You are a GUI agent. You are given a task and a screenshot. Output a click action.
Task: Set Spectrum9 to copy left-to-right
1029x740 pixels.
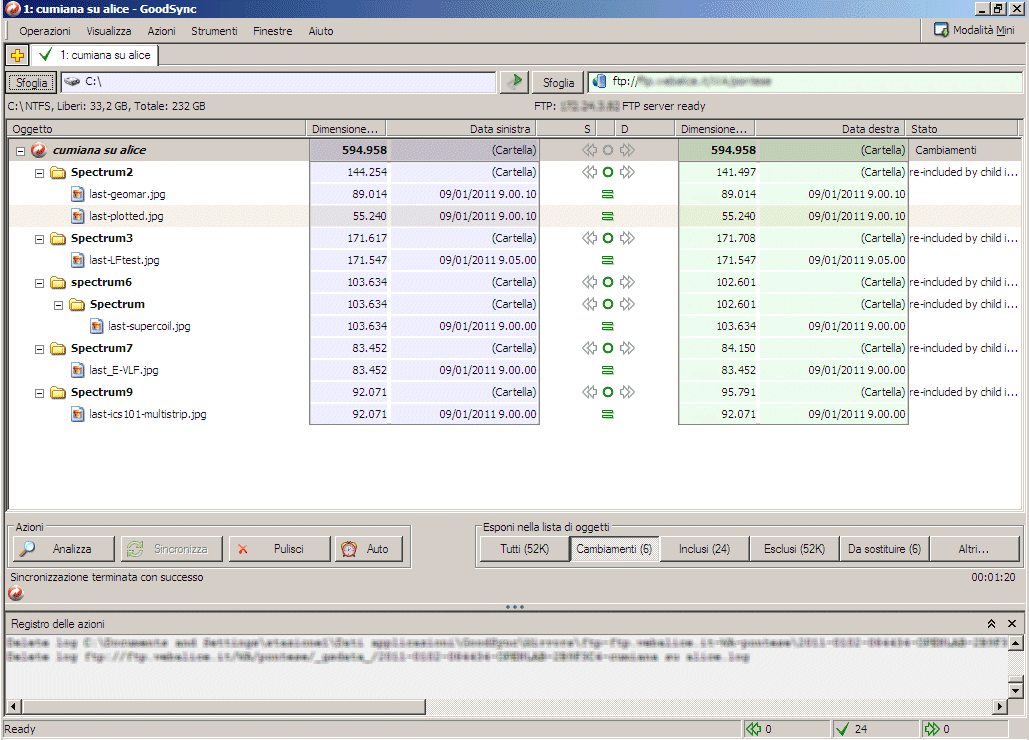coord(627,392)
